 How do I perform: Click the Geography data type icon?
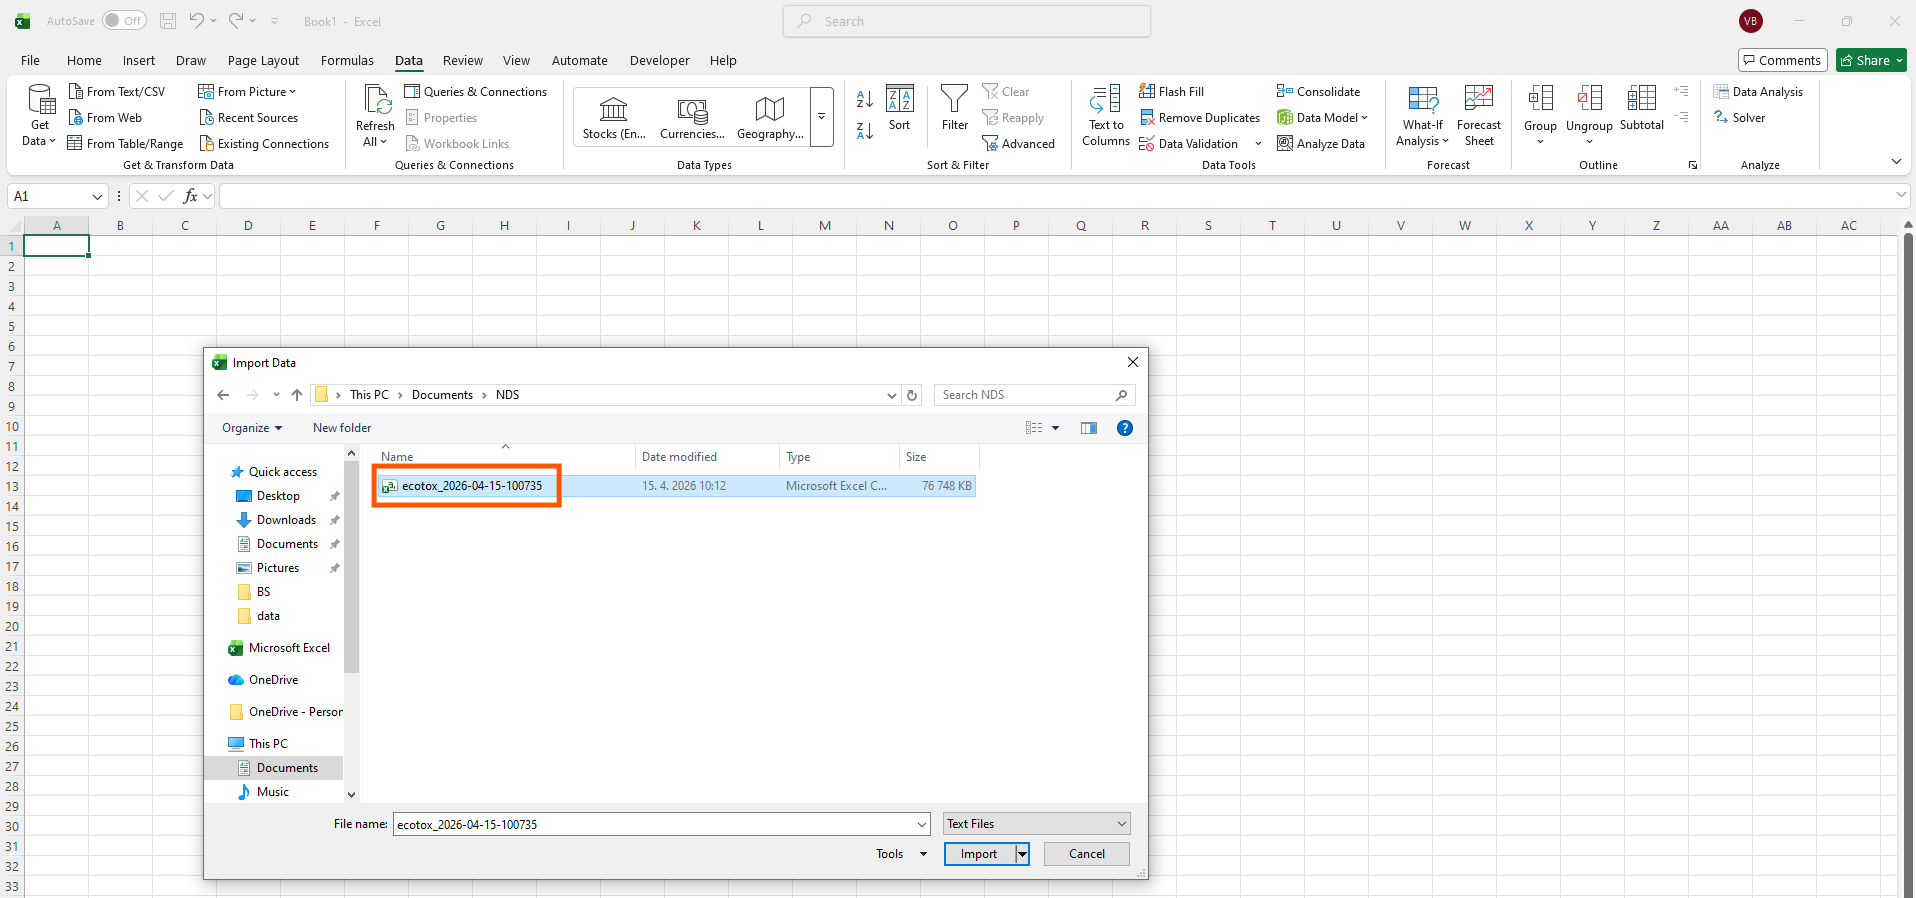coord(769,109)
